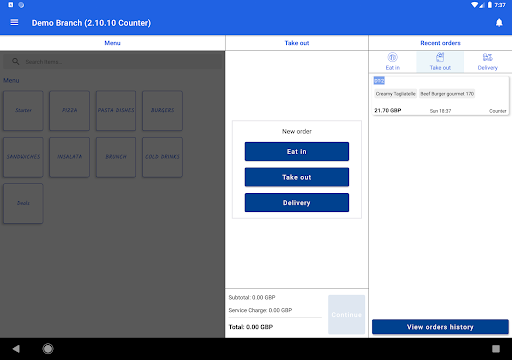Viewport: 512px width, 360px height.
Task: Start a new Take out order
Action: click(297, 177)
